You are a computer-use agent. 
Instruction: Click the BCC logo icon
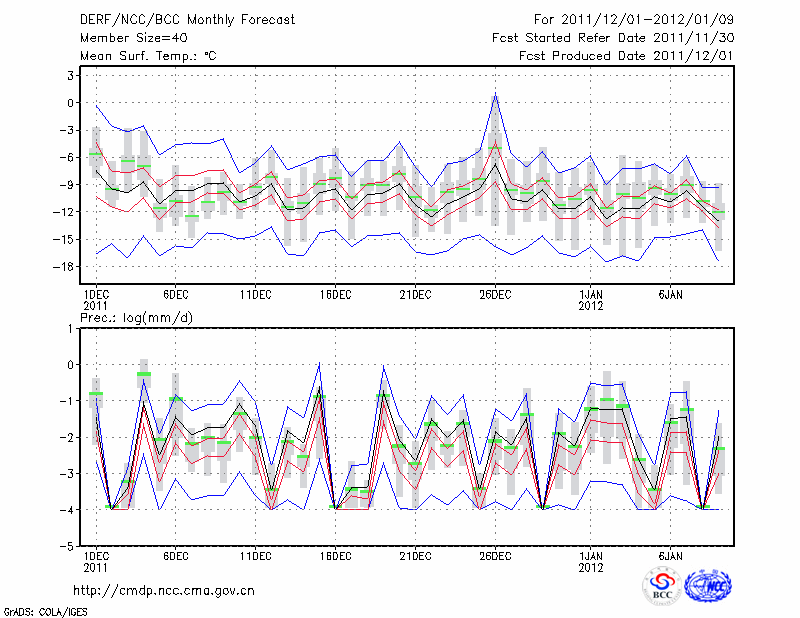tap(661, 587)
